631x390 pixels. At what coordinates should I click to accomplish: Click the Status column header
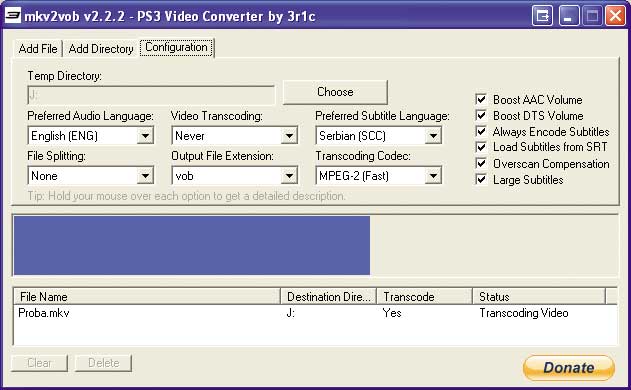tap(539, 297)
